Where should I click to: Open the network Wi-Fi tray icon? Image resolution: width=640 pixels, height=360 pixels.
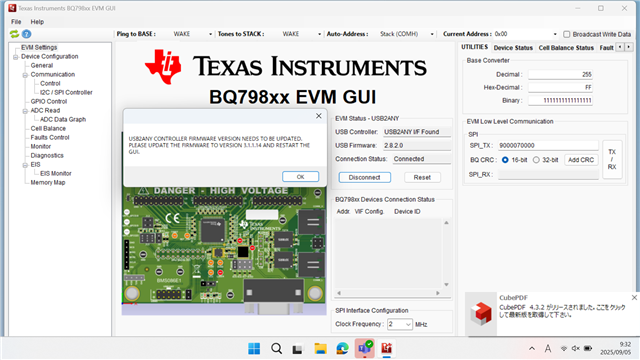(564, 349)
